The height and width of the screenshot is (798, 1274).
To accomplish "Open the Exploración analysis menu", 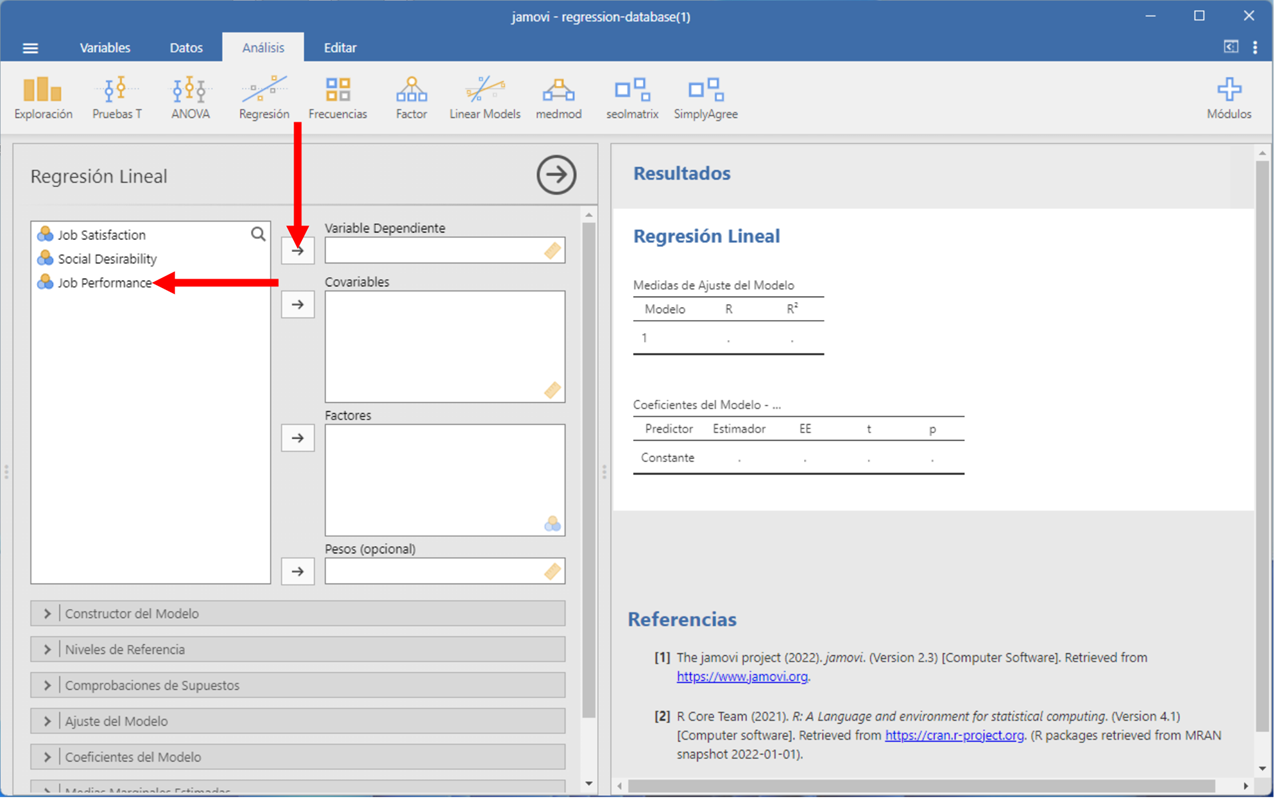I will pos(43,98).
